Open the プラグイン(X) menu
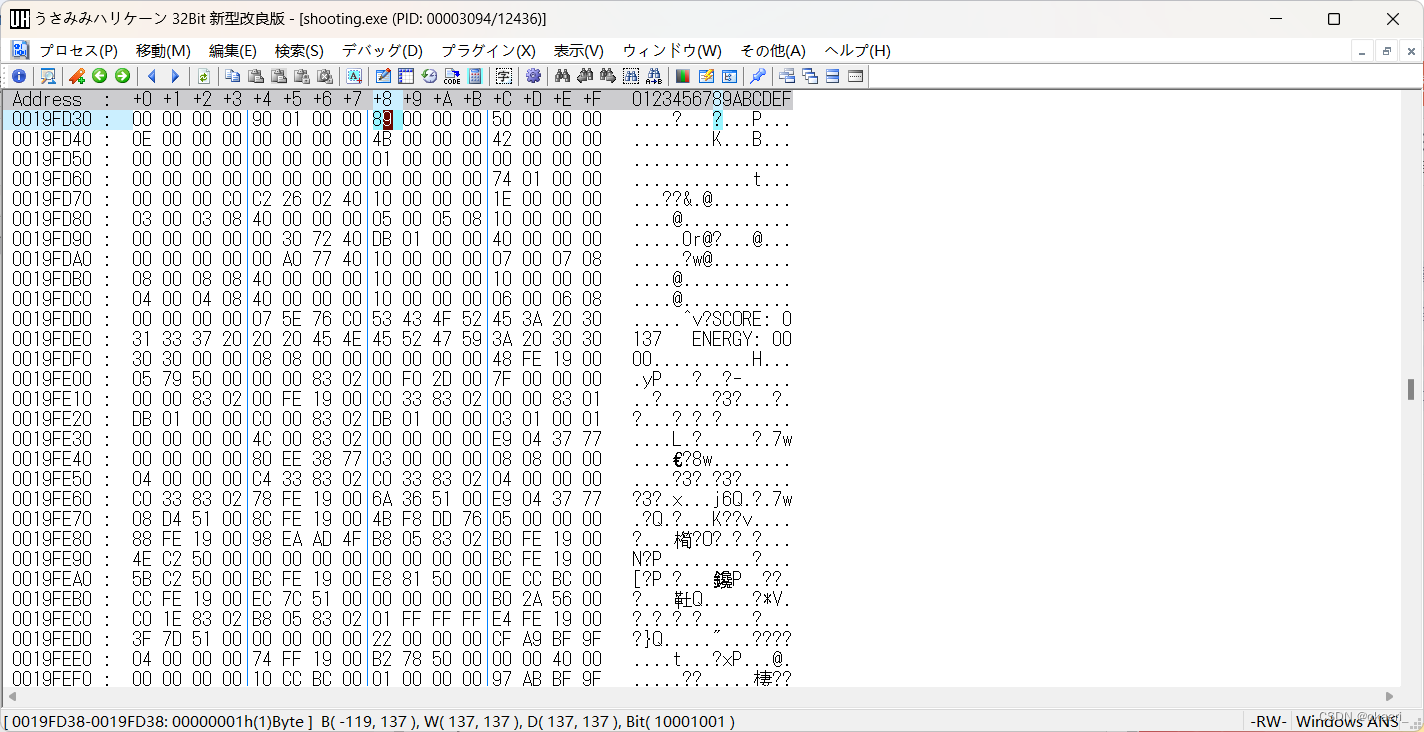This screenshot has width=1424, height=732. click(x=488, y=50)
